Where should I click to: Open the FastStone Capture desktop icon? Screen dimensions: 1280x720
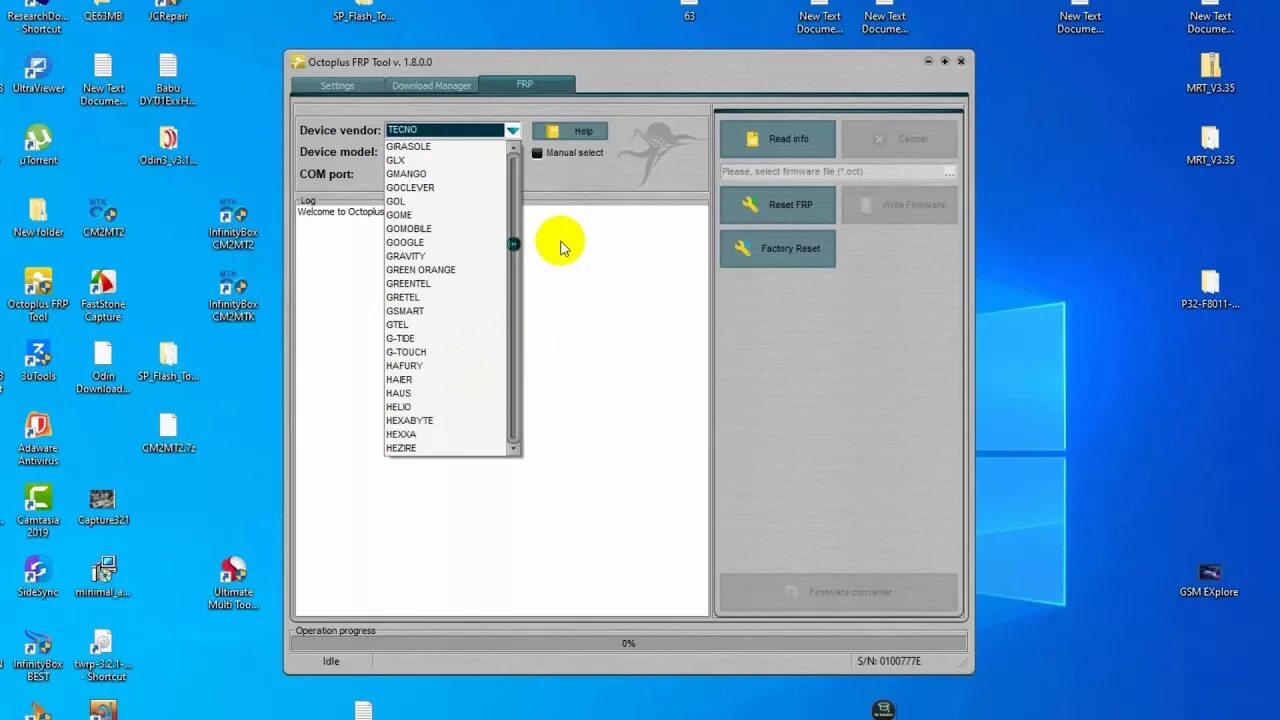(x=103, y=295)
